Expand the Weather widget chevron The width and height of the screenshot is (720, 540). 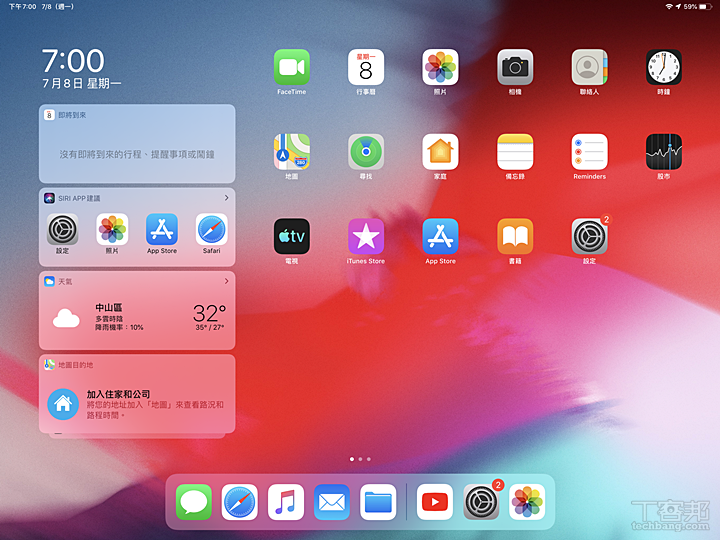point(226,281)
